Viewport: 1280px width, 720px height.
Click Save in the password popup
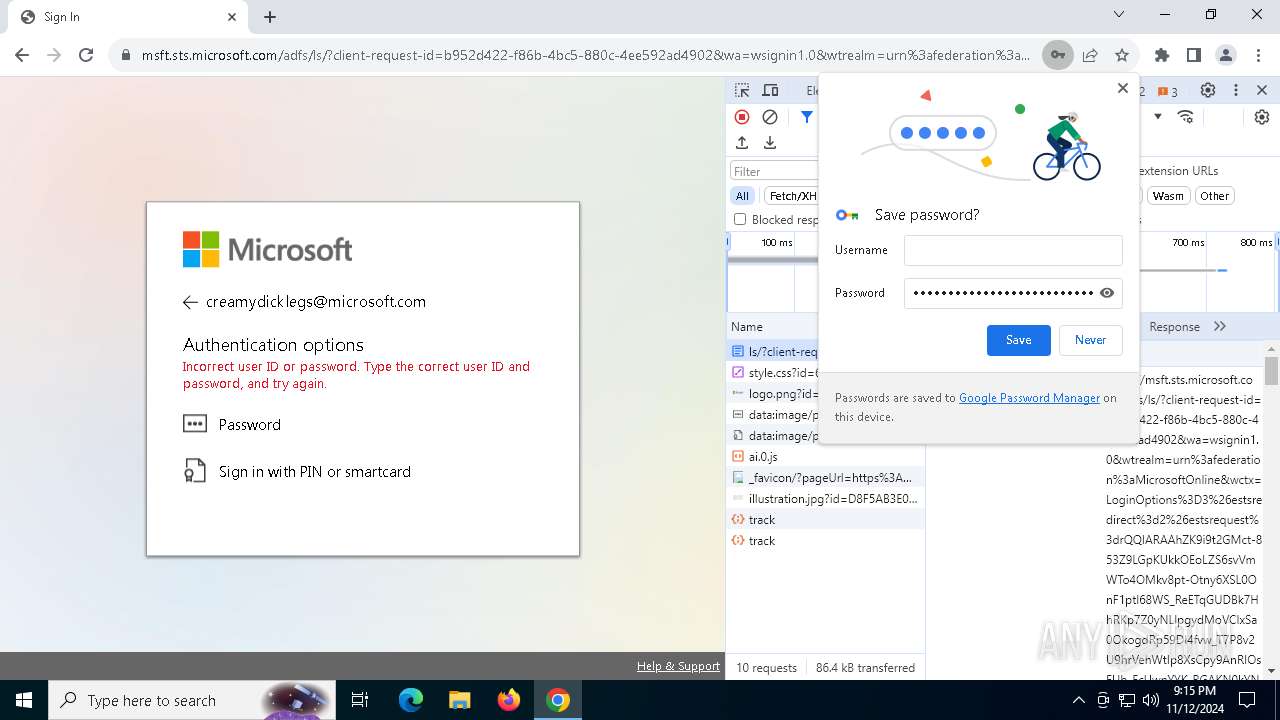point(1018,340)
